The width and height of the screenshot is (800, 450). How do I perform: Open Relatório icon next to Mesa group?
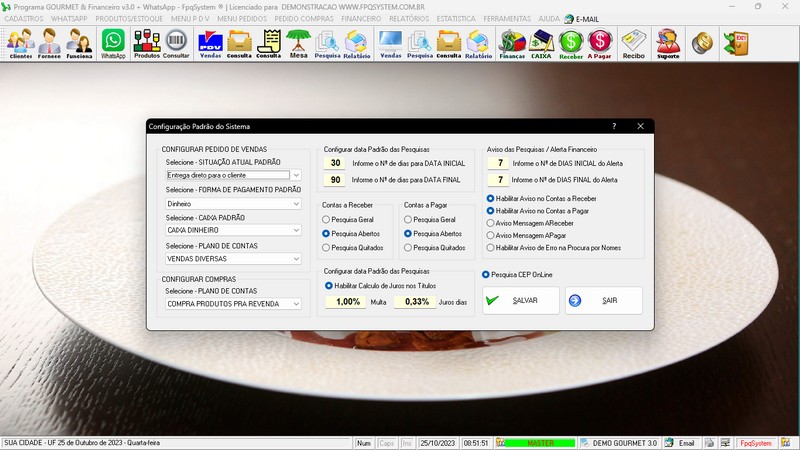point(357,43)
